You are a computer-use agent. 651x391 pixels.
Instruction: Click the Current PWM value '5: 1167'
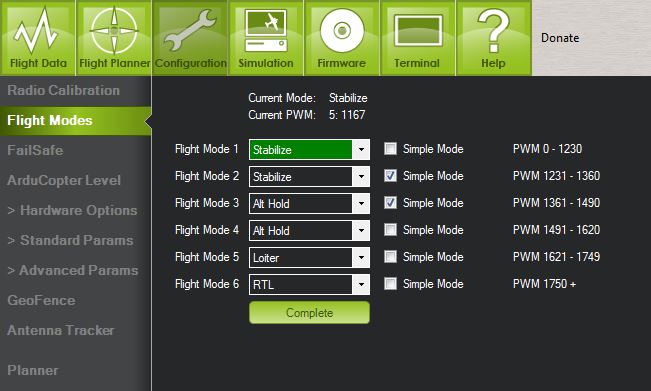pos(347,115)
